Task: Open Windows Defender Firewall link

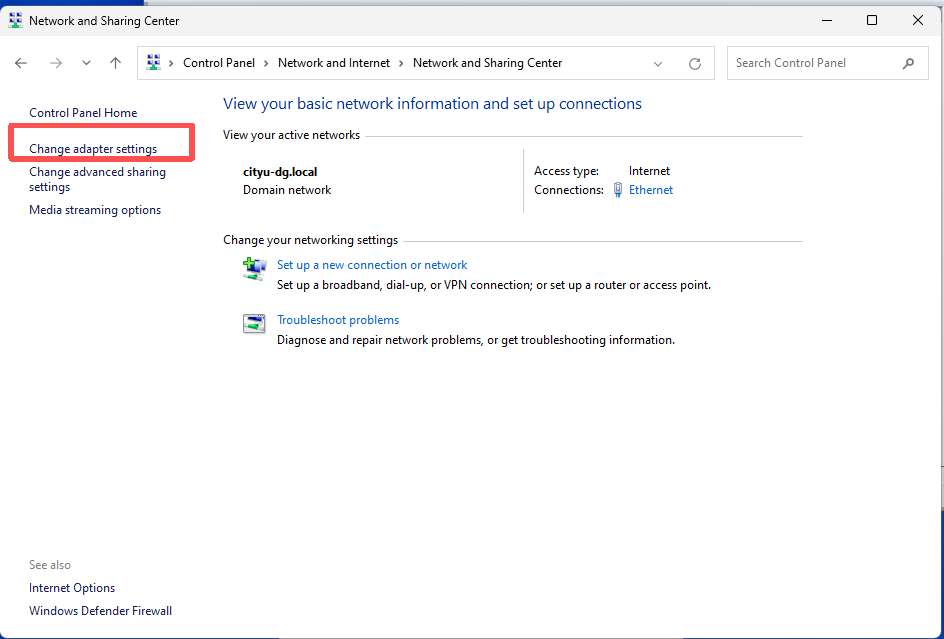Action: pos(100,611)
